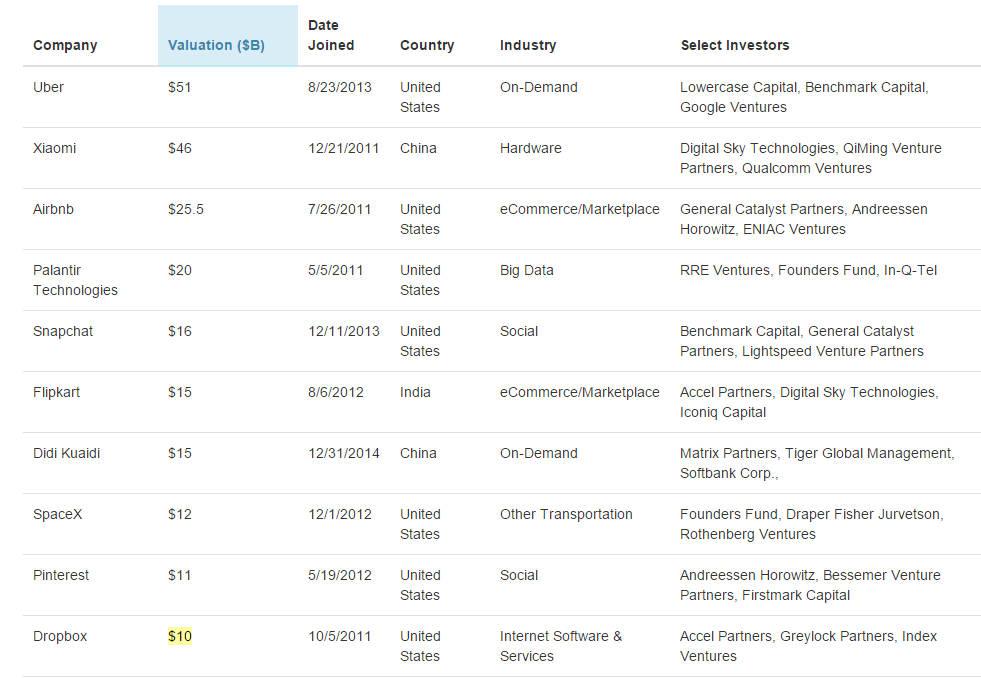Click the Select Investors column header
981x678 pixels.
point(734,45)
